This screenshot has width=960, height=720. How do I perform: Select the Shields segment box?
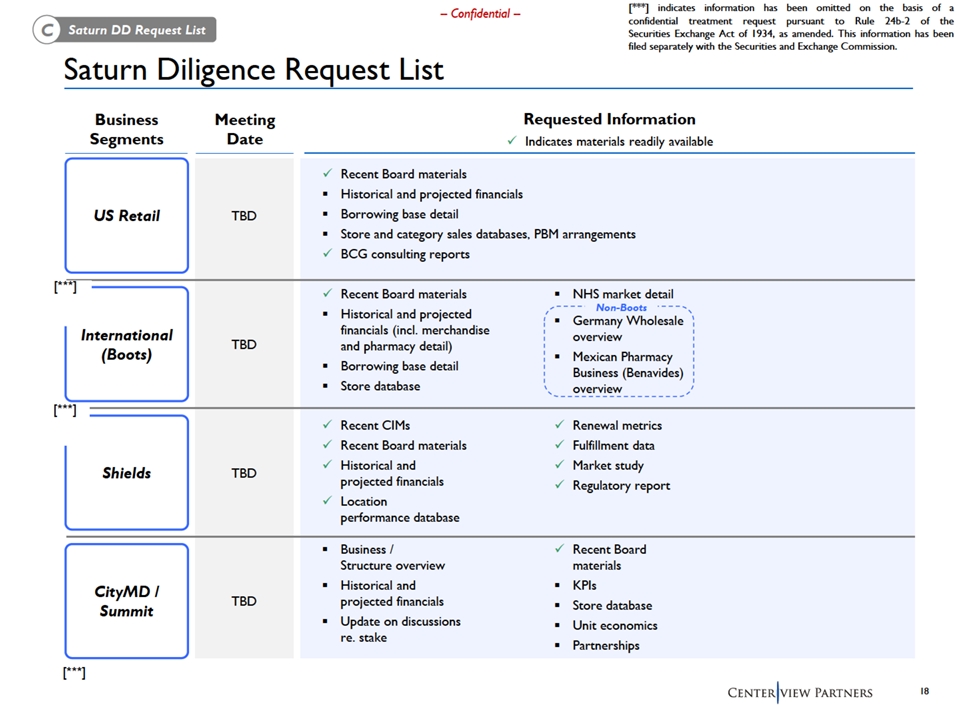[127, 473]
